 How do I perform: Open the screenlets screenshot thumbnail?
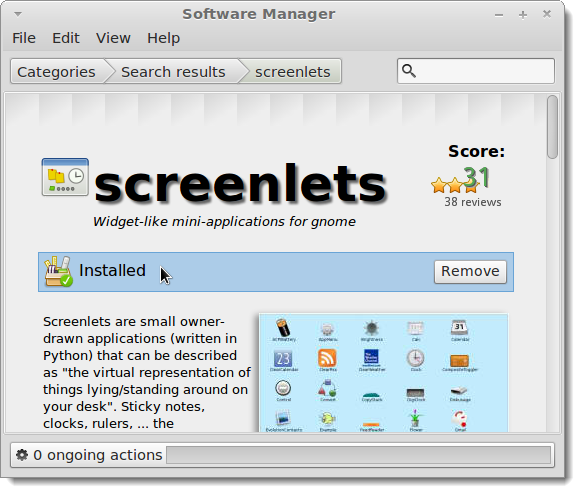point(383,373)
